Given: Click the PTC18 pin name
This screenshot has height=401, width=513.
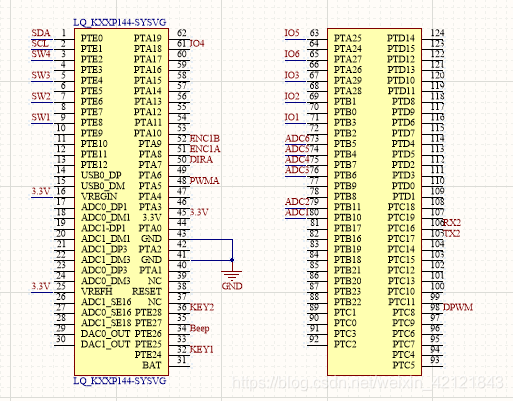Looking at the screenshot, I should coord(401,207).
